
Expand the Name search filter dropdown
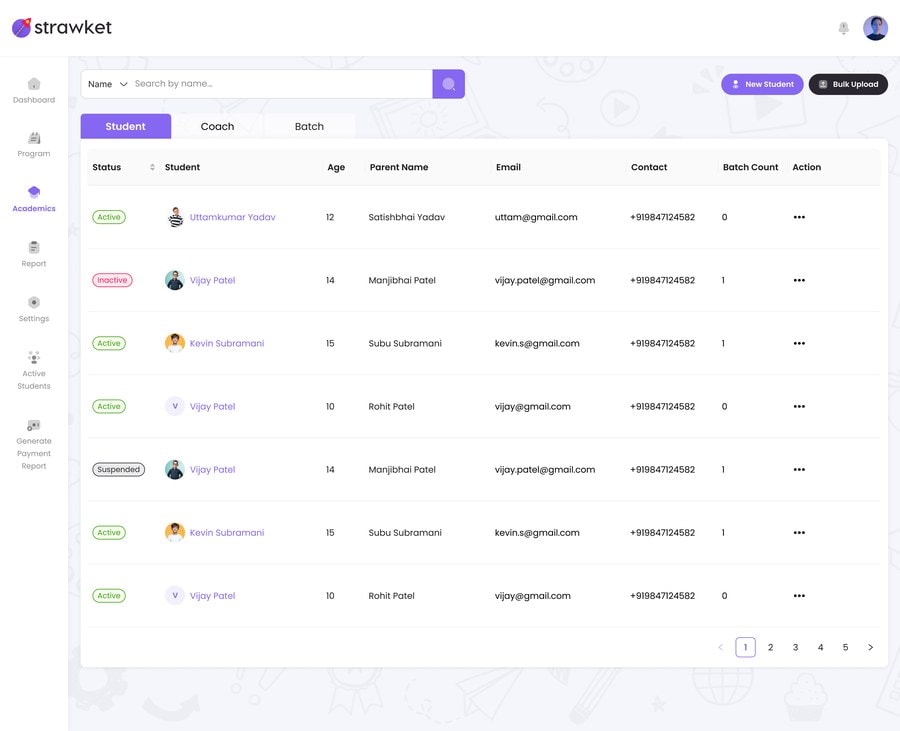pyautogui.click(x=108, y=84)
